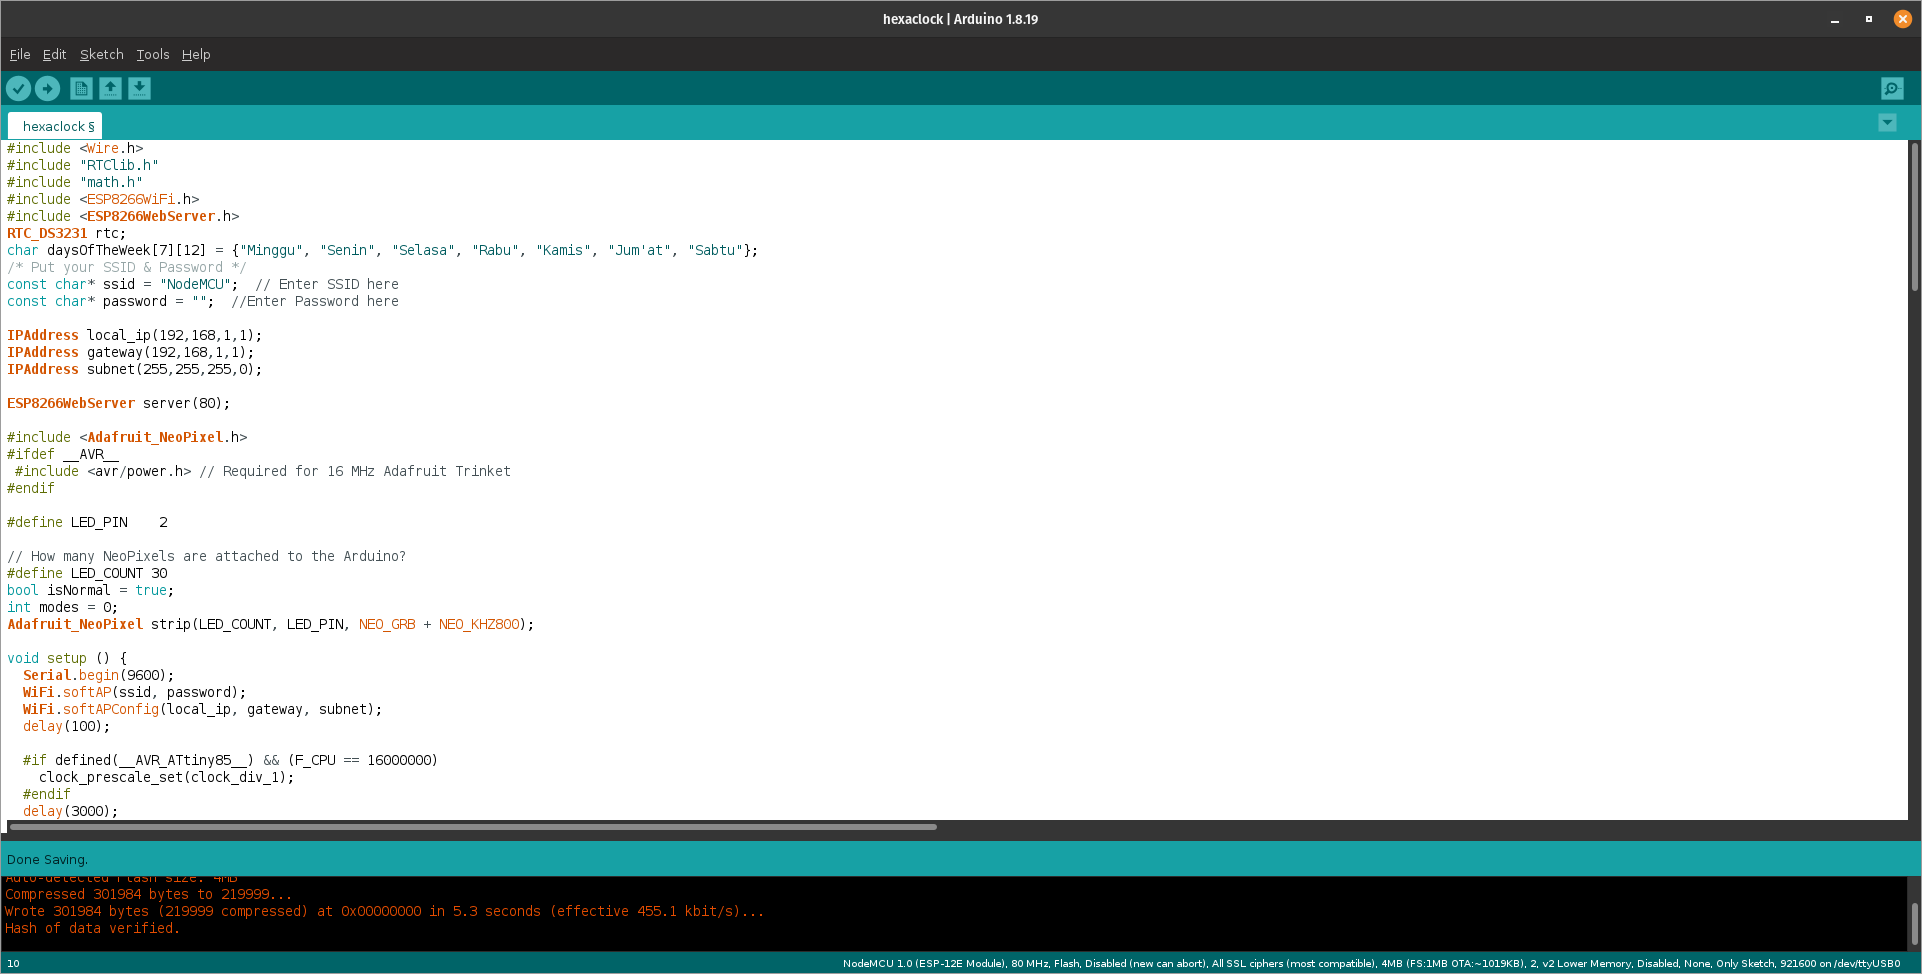Click the 'clock_prescale_set(clock_div_1);' line
The height and width of the screenshot is (974, 1922).
tap(167, 778)
